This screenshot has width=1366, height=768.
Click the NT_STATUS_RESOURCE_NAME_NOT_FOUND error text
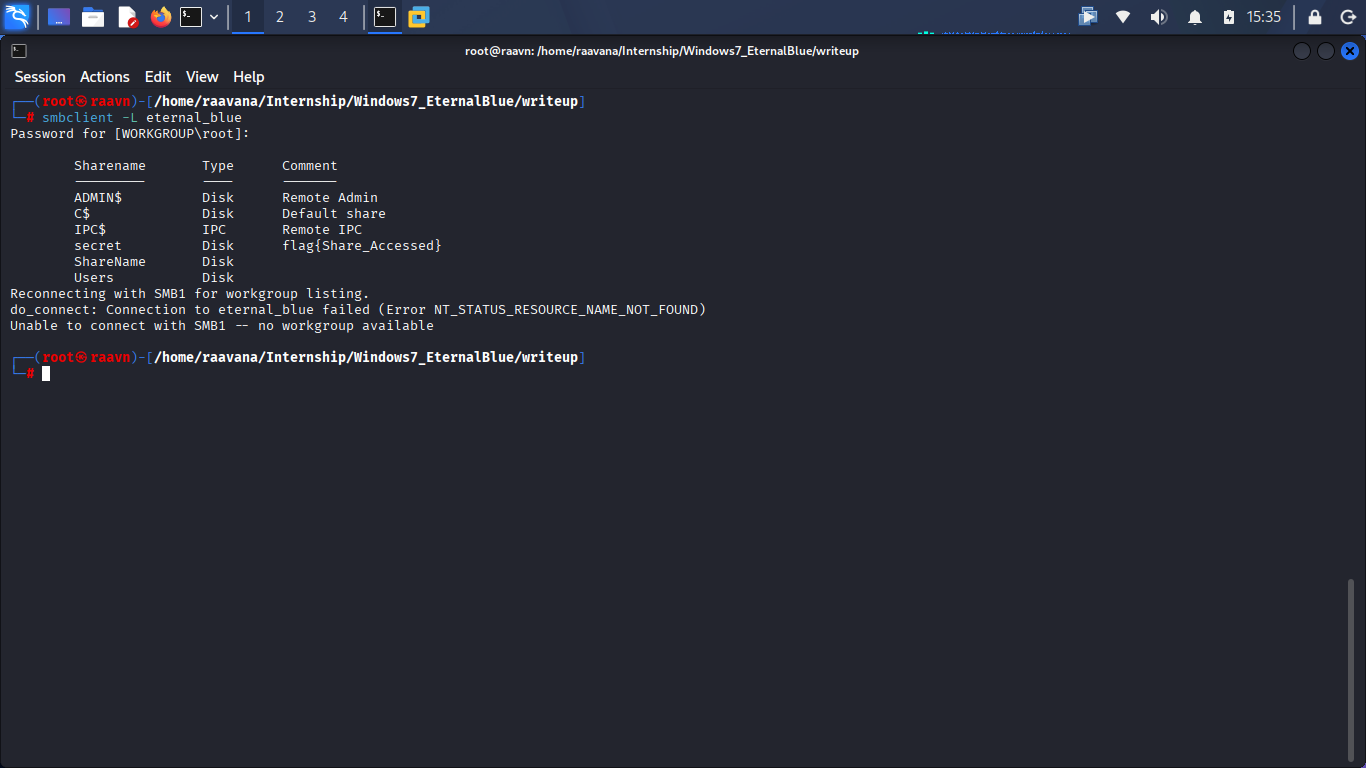pyautogui.click(x=566, y=310)
